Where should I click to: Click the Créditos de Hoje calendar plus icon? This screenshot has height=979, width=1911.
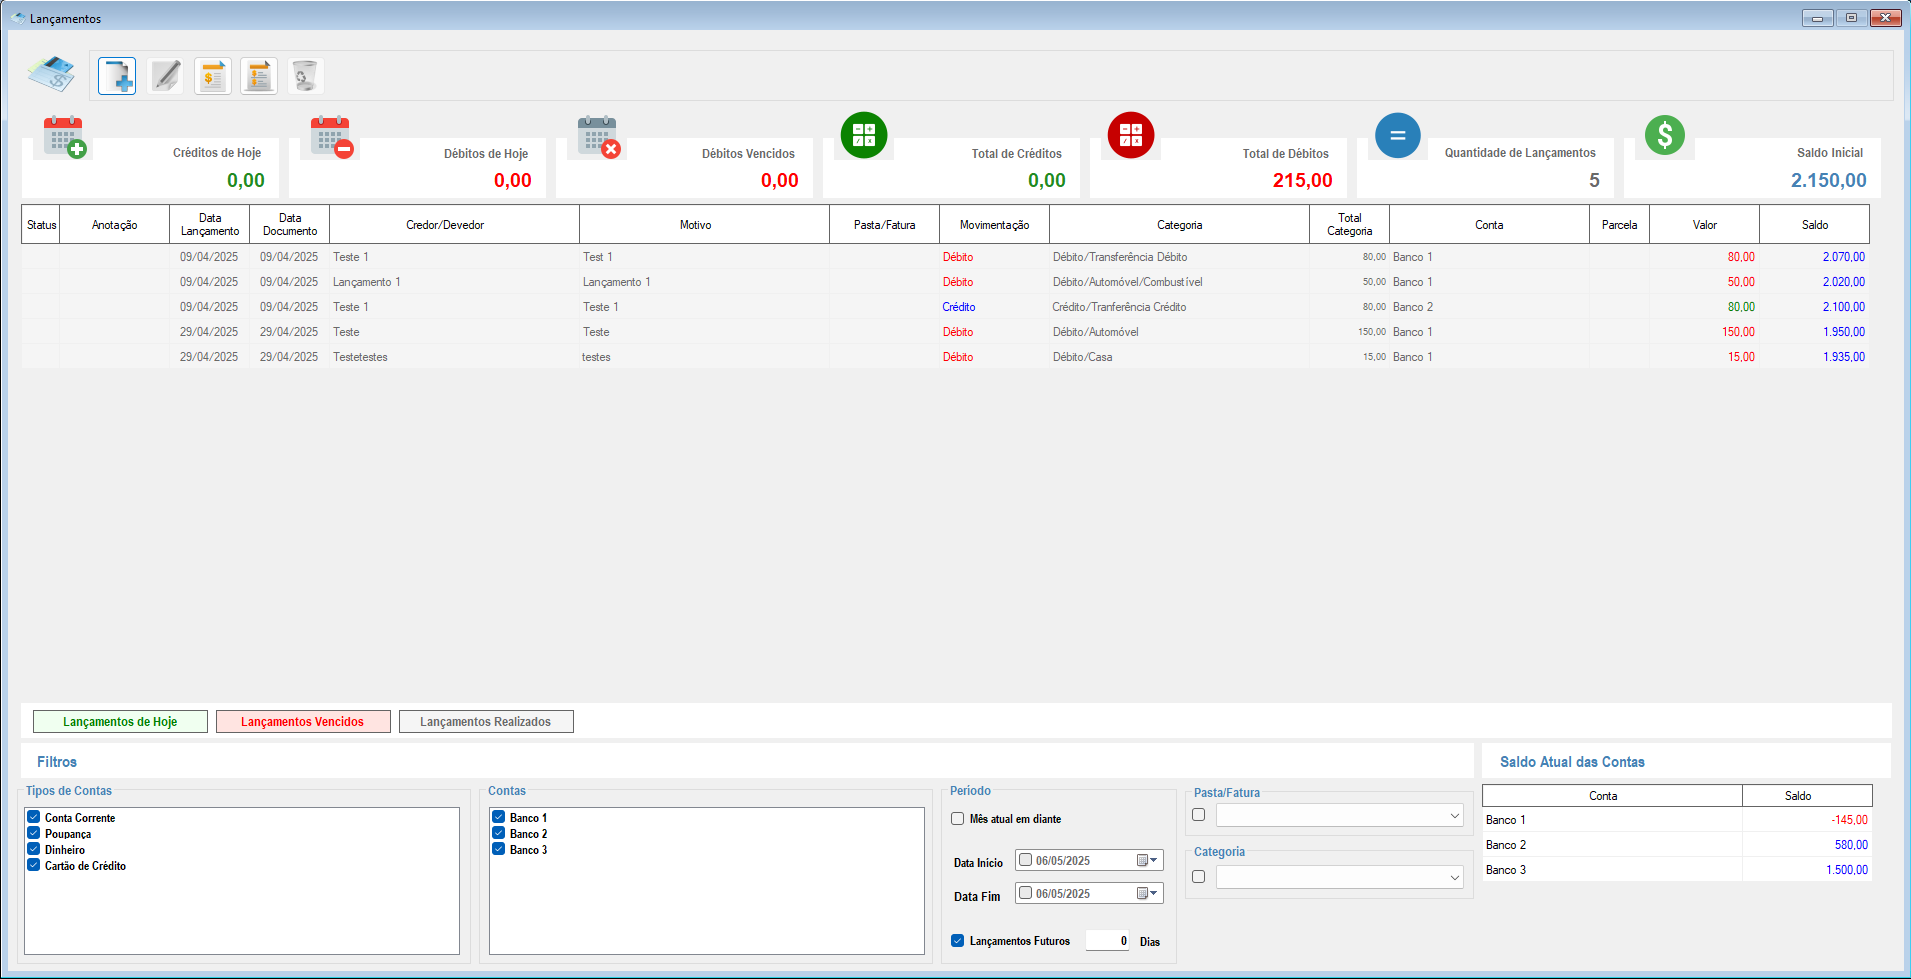pos(65,137)
